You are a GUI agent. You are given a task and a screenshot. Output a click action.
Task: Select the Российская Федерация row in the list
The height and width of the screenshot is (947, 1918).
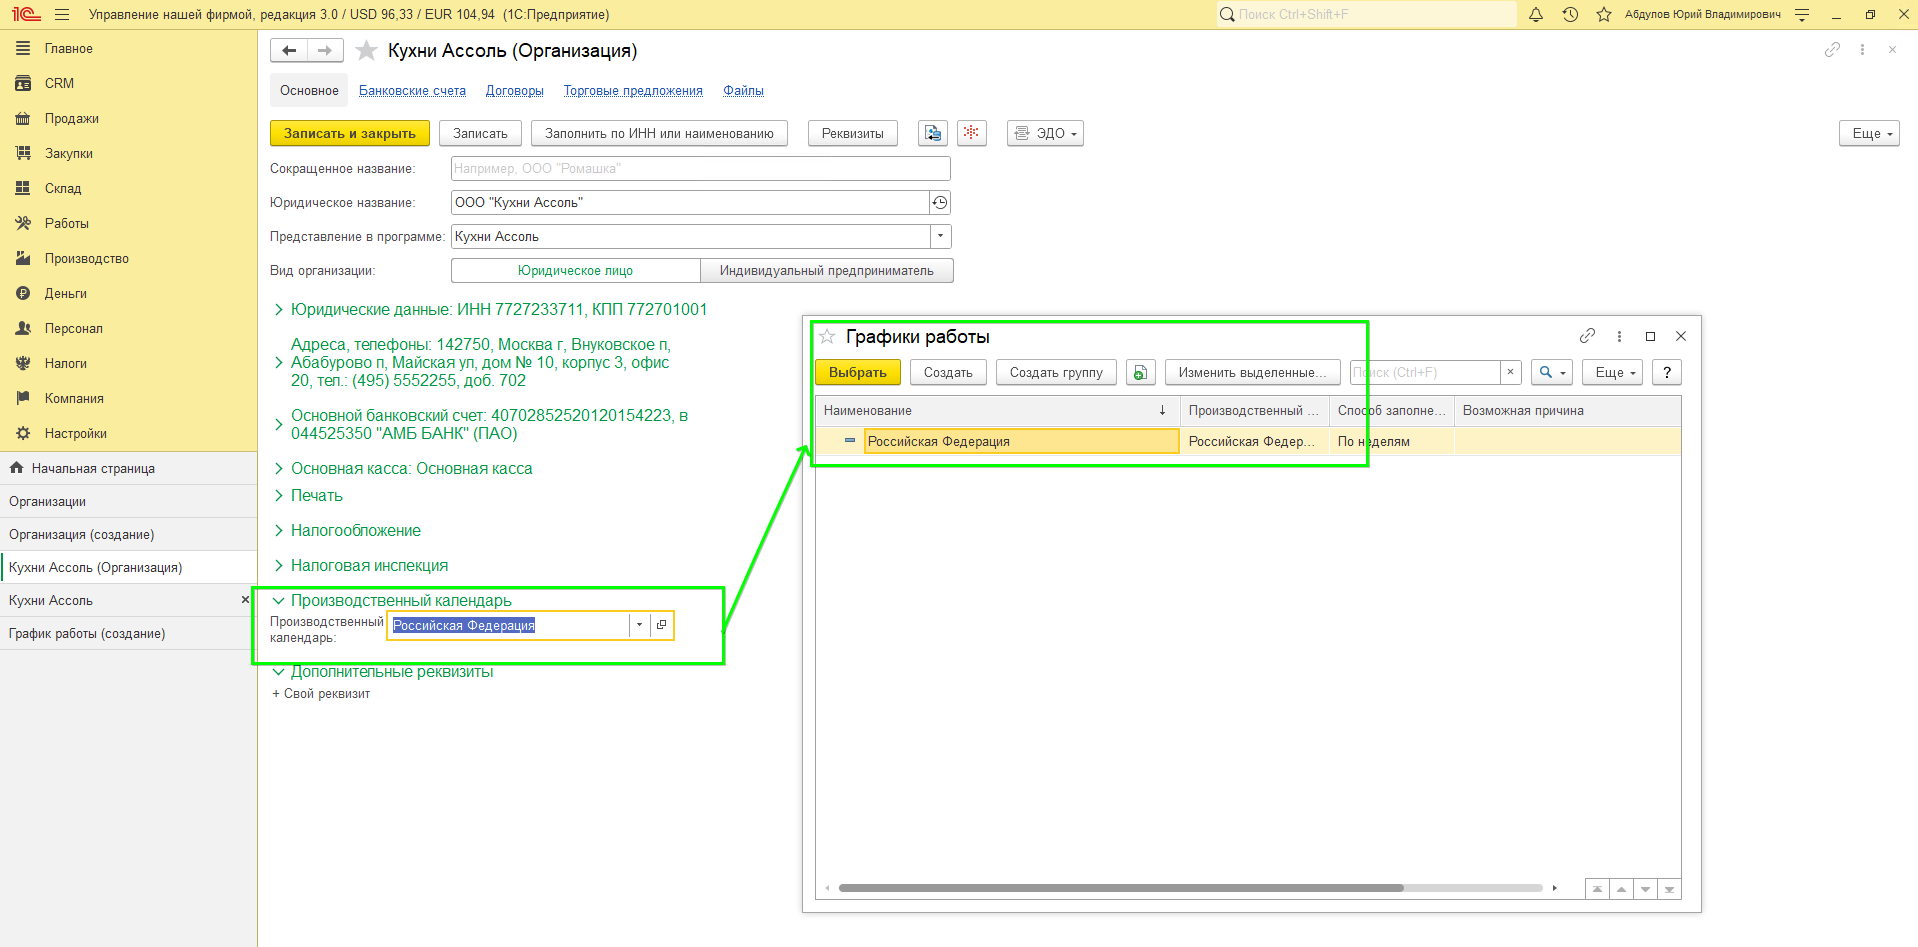point(1248,442)
